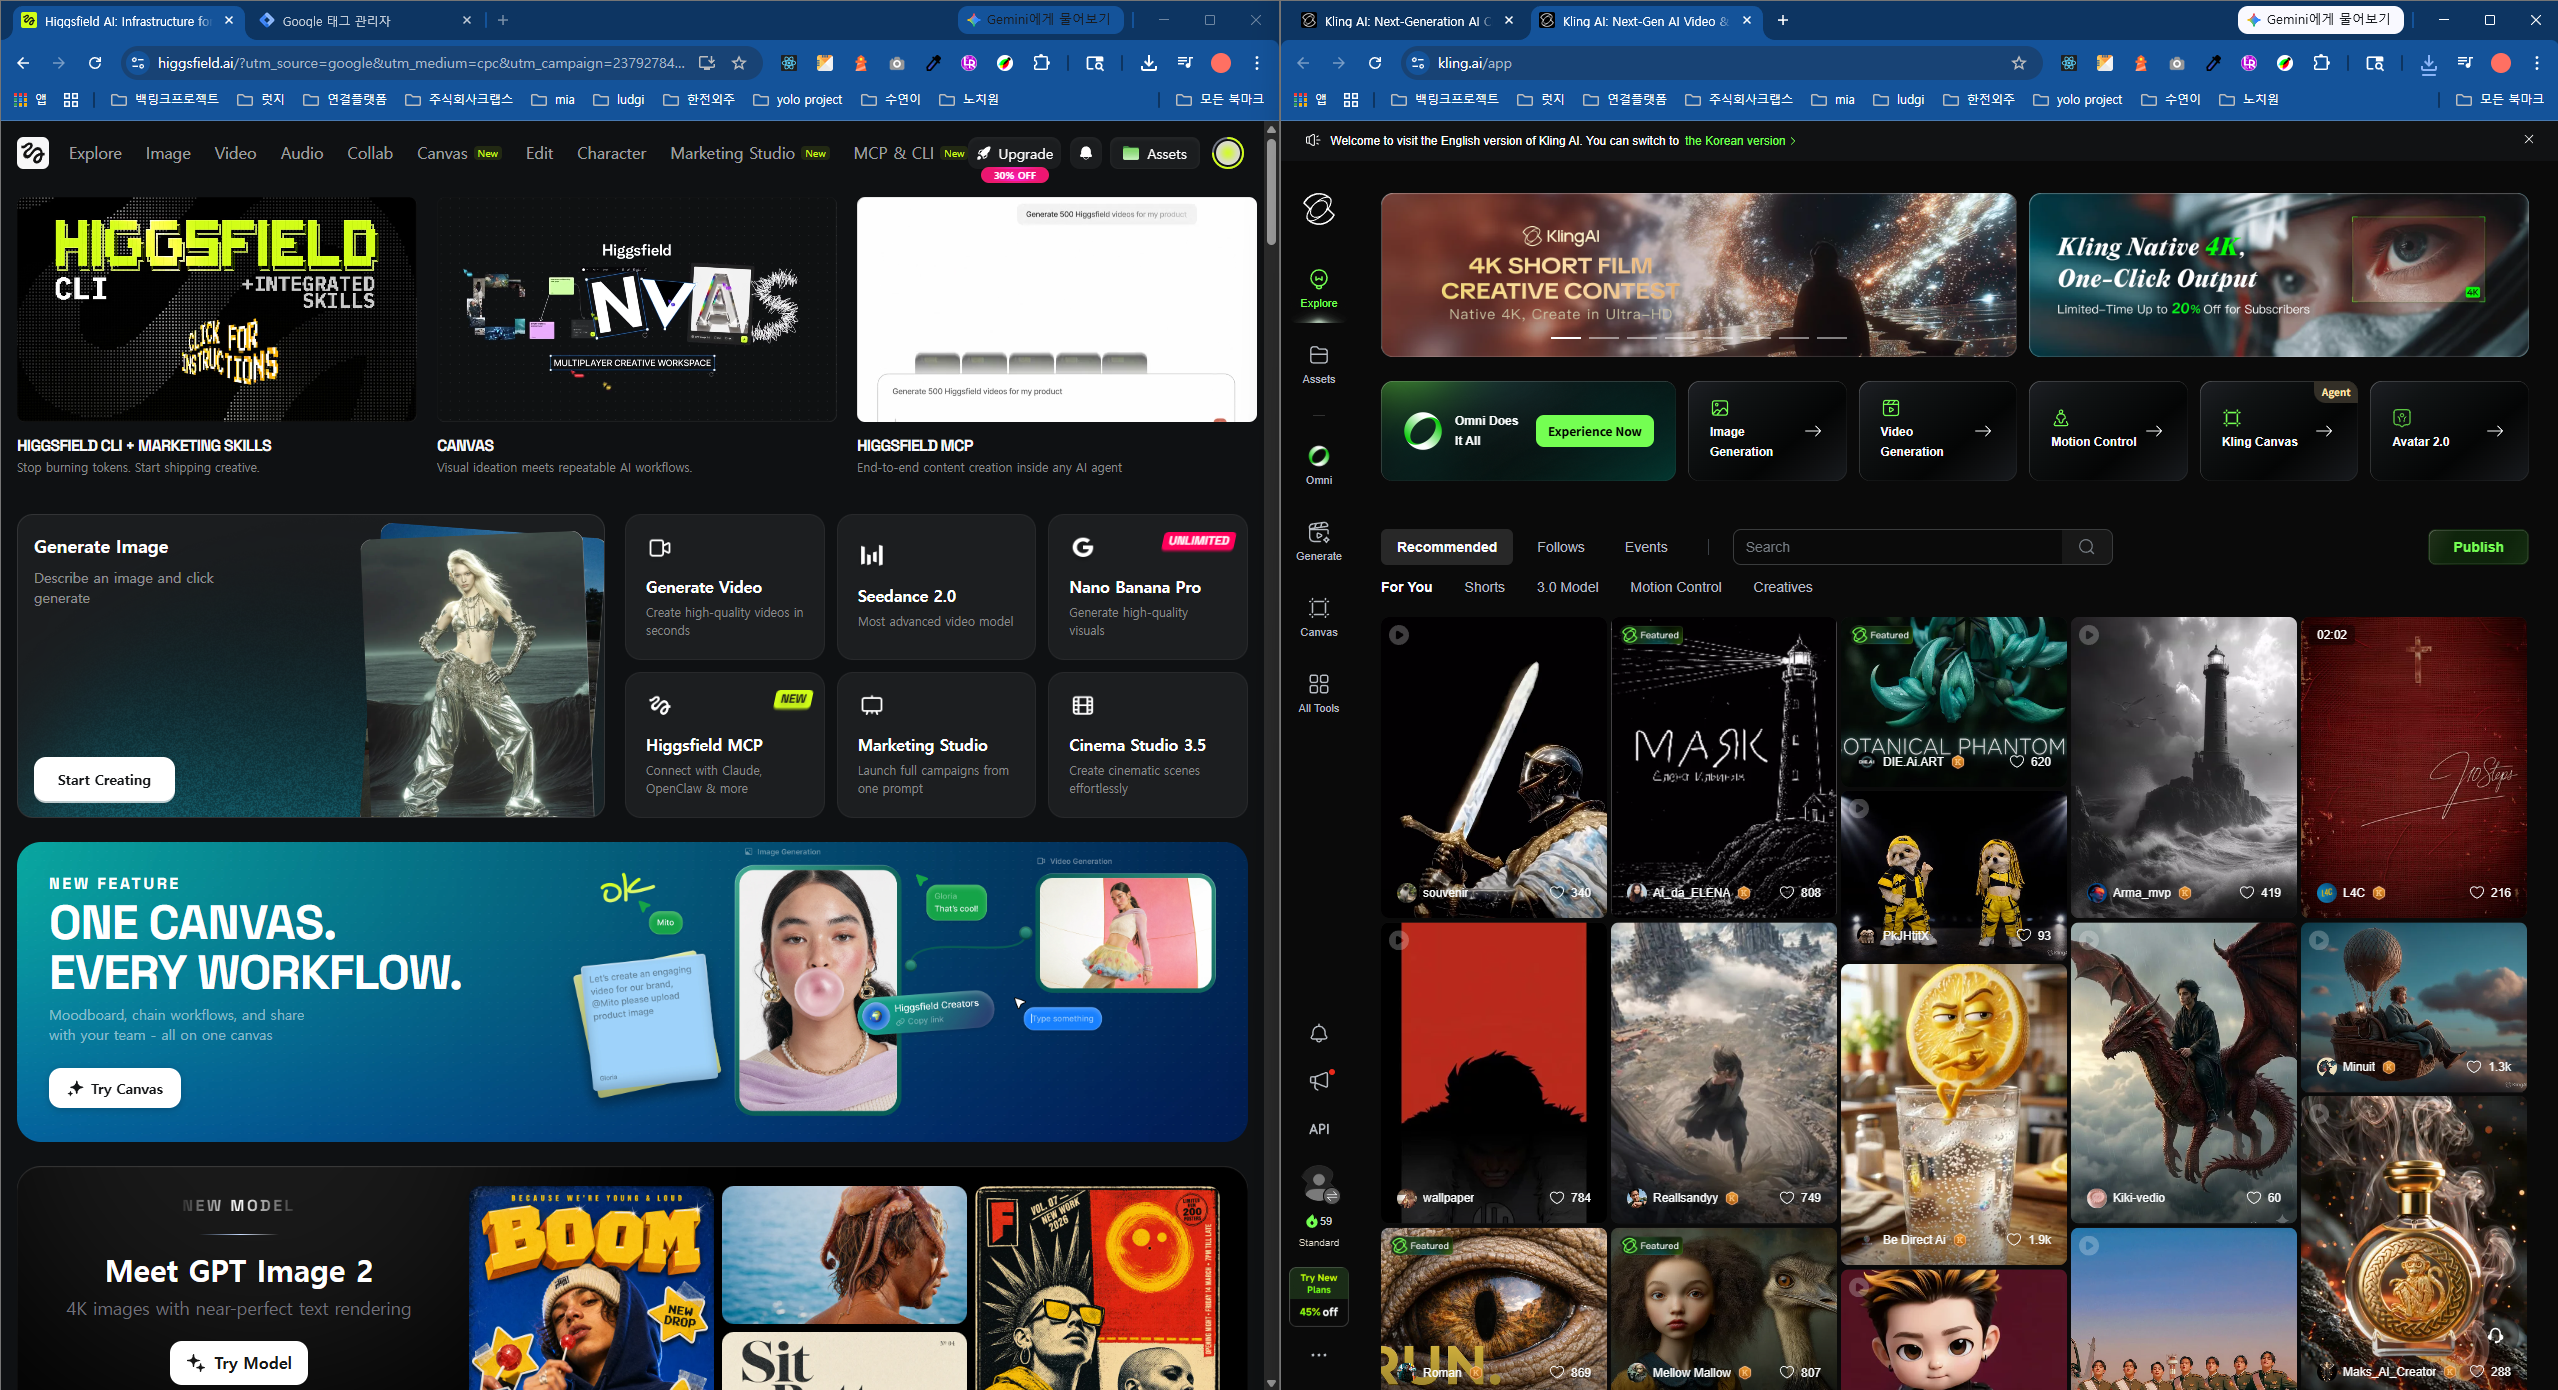Like the wallpaper post

click(x=1557, y=1198)
